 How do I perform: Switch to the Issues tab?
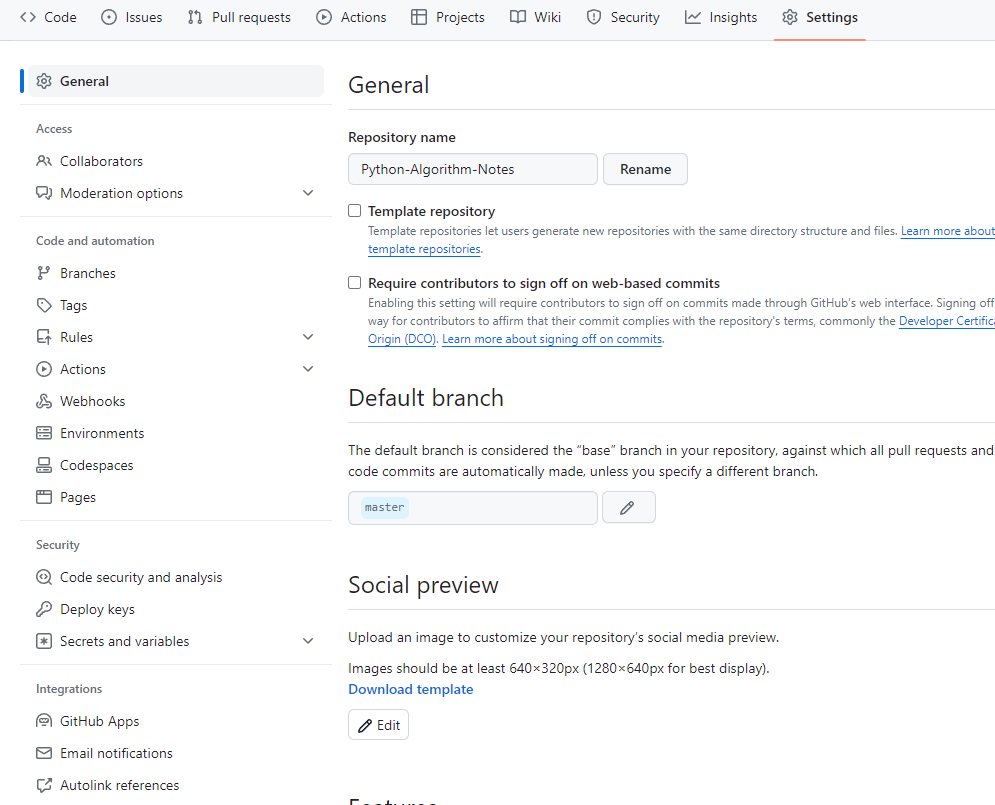[132, 17]
